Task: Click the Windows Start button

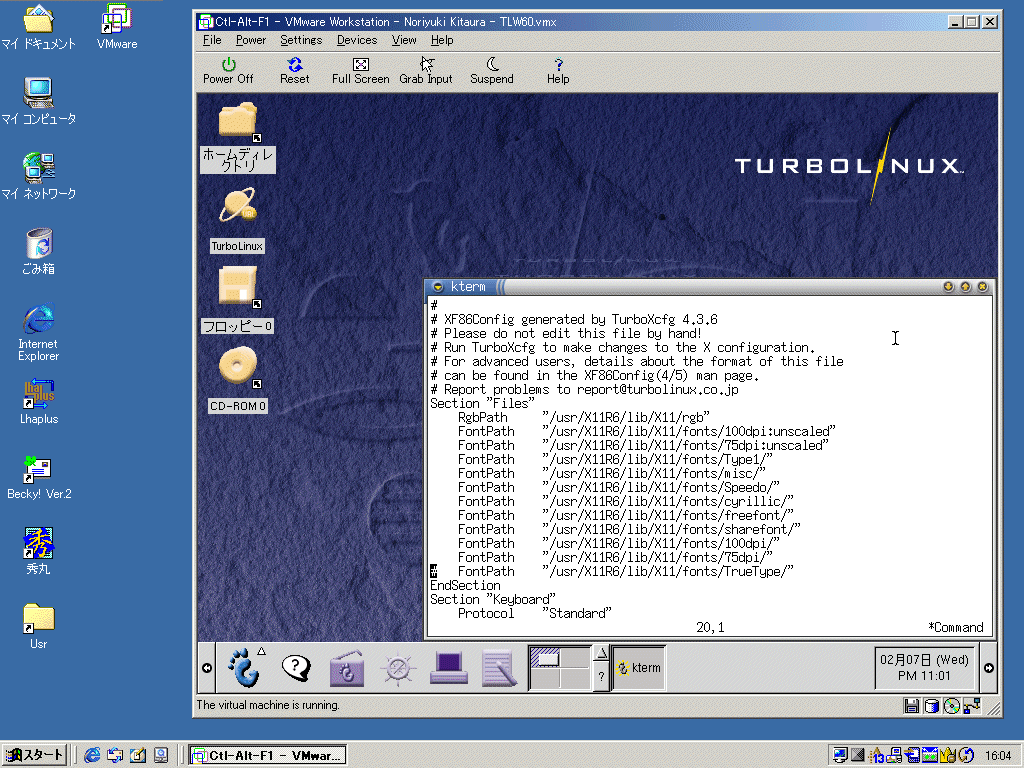Action: point(35,755)
